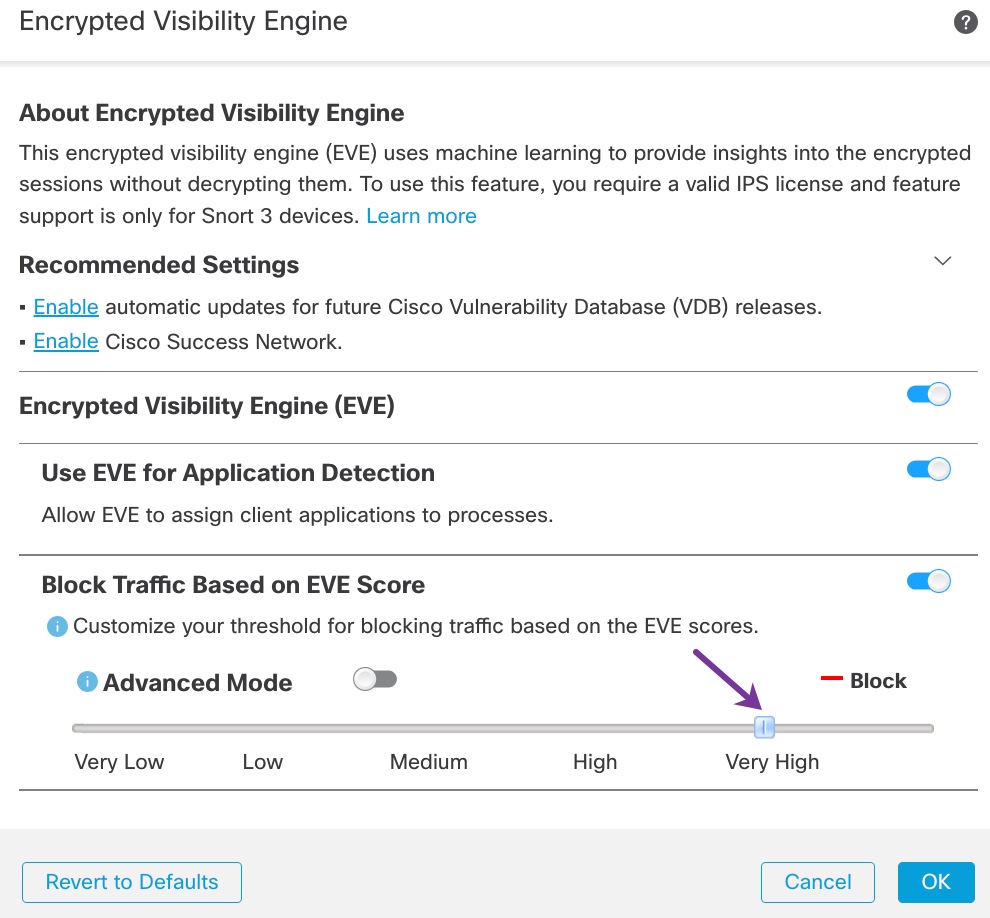Screen dimensions: 990x918
Task: Disable the Encrypted Visibility Engine (EVE) toggle
Action: tap(928, 394)
